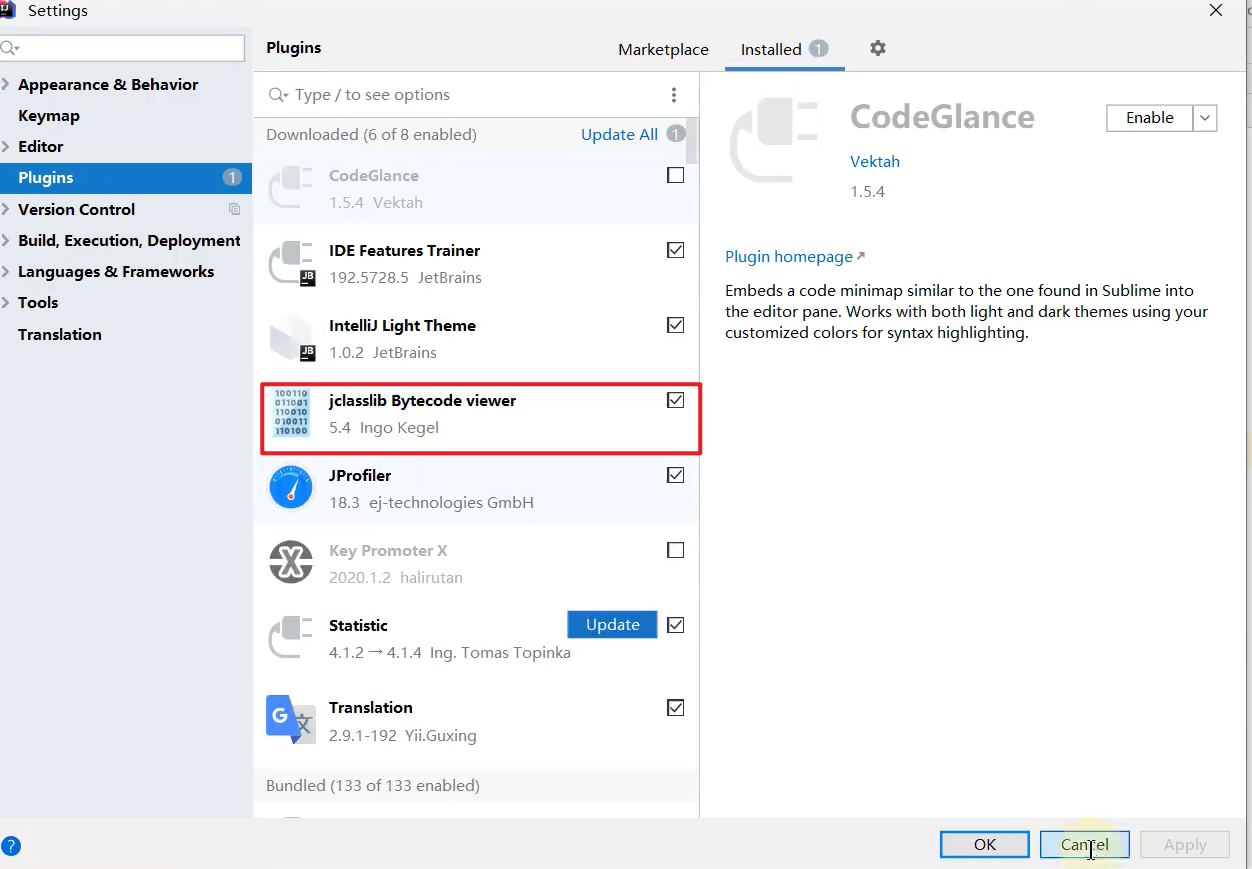The image size is (1252, 869).
Task: Click the Update button for Statistic
Action: pos(612,624)
